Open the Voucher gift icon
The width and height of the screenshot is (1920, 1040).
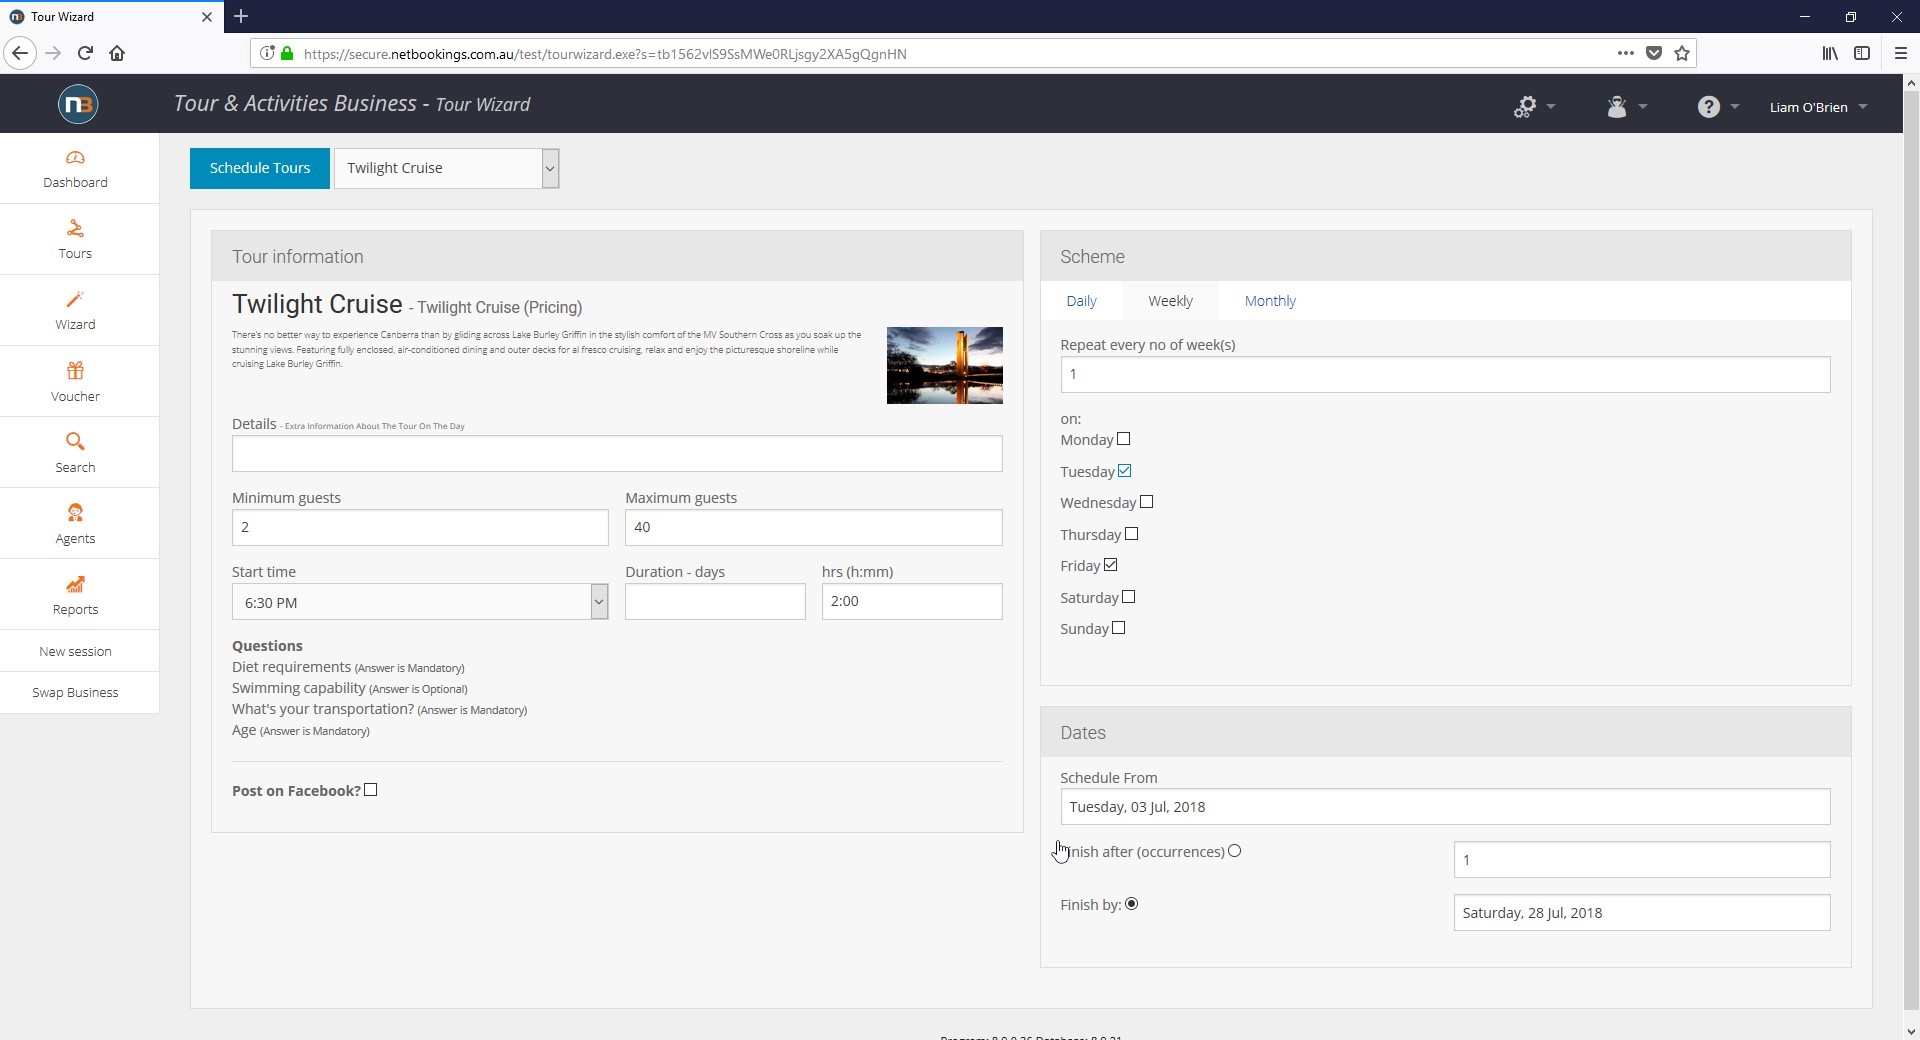75,371
